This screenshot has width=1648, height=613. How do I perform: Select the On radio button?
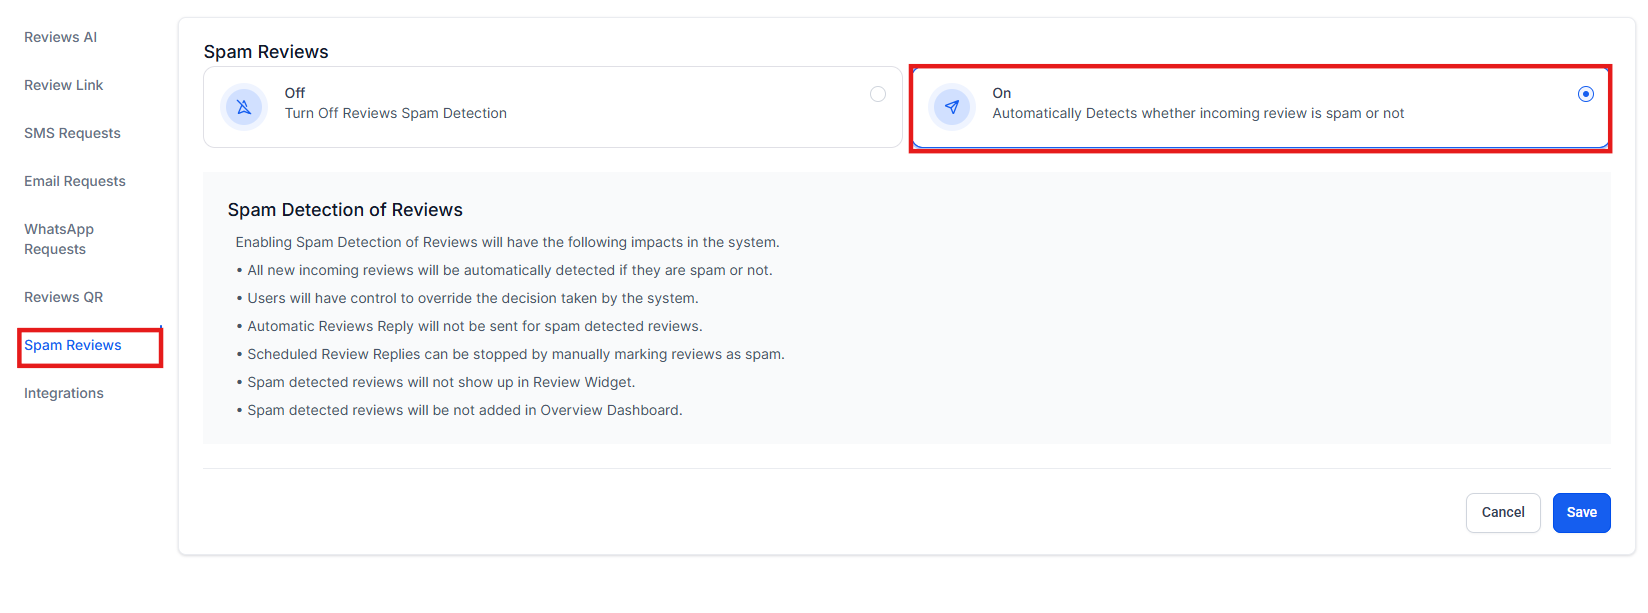(1585, 94)
